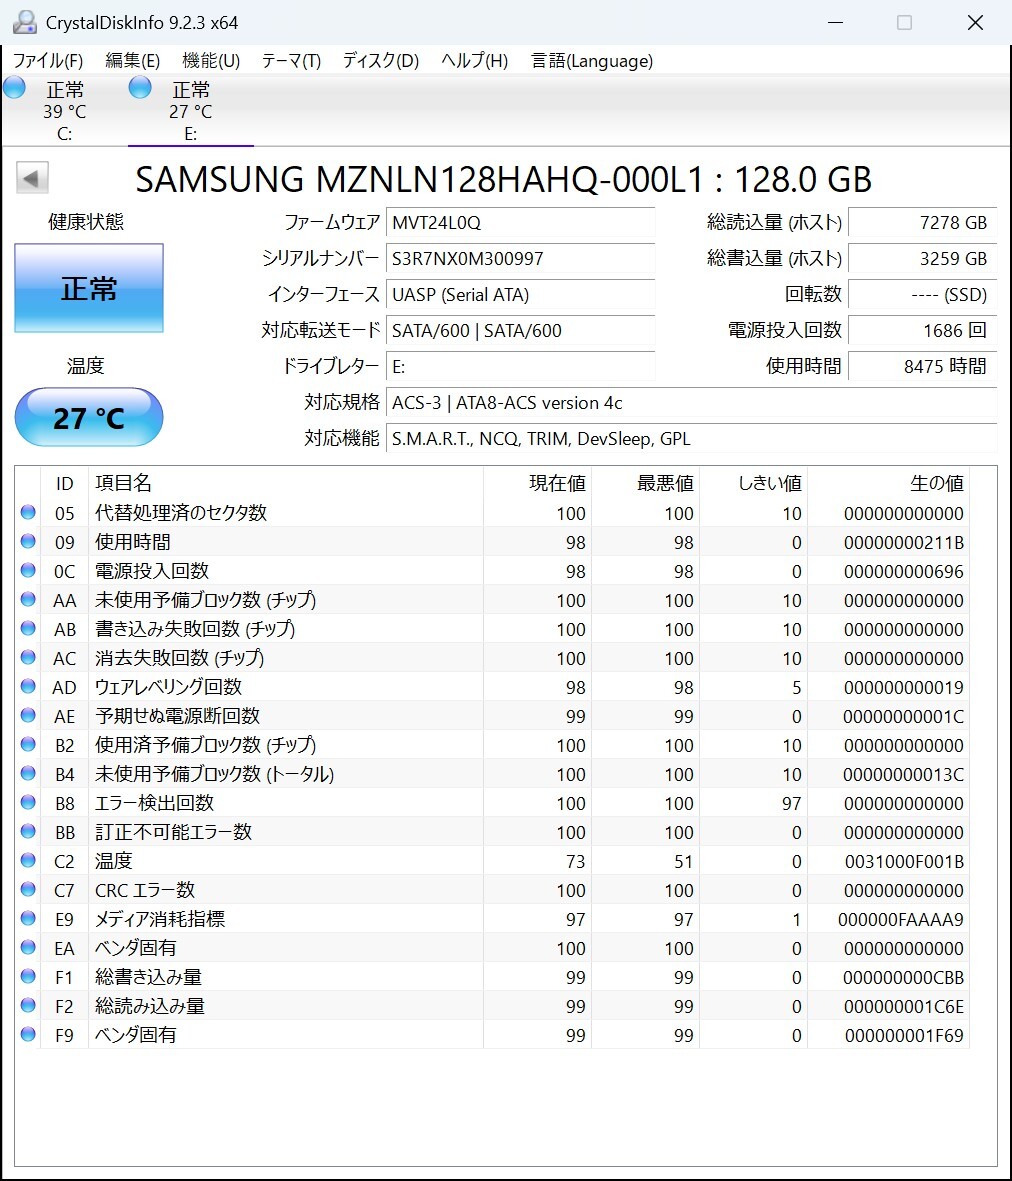Click status orb for temperature row C2
The height and width of the screenshot is (1181, 1012).
pos(28,861)
